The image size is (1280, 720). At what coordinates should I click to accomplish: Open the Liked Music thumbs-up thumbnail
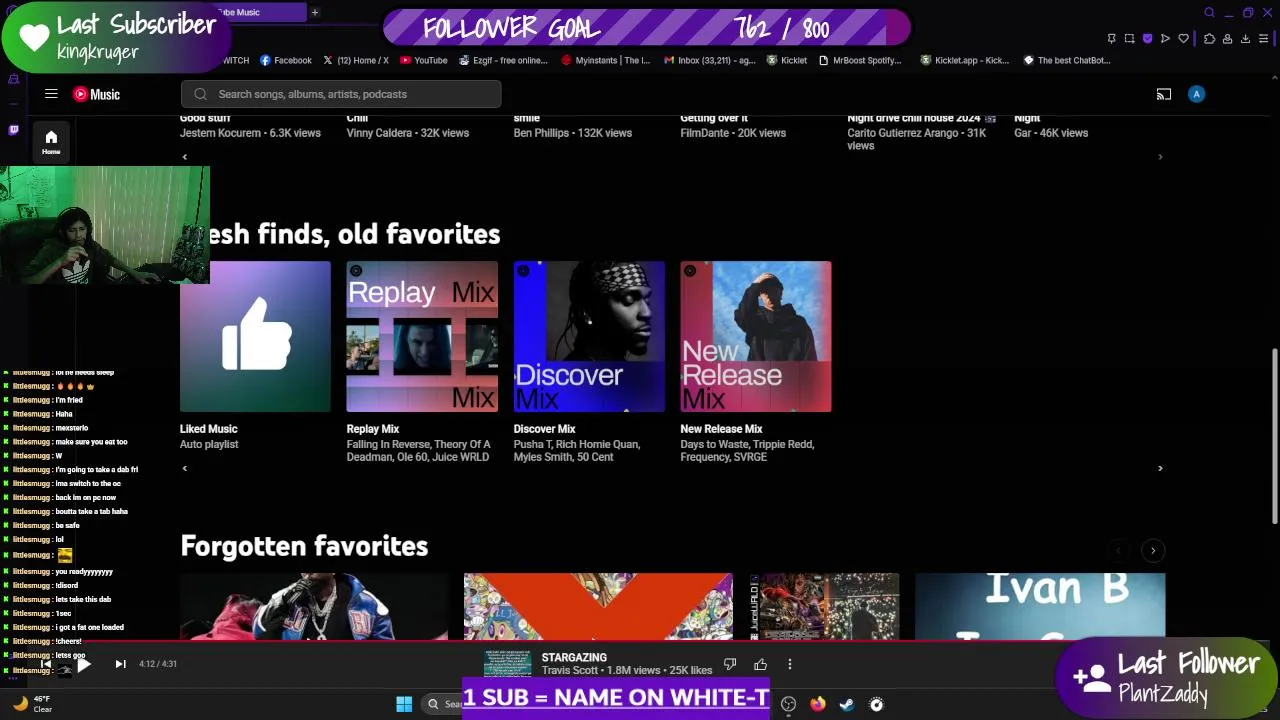pos(255,337)
